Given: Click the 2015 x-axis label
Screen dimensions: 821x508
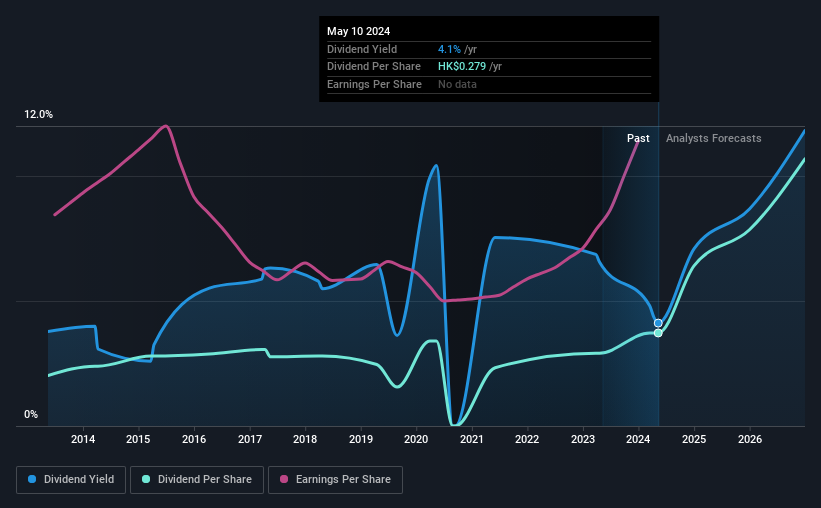Looking at the screenshot, I should coord(138,439).
